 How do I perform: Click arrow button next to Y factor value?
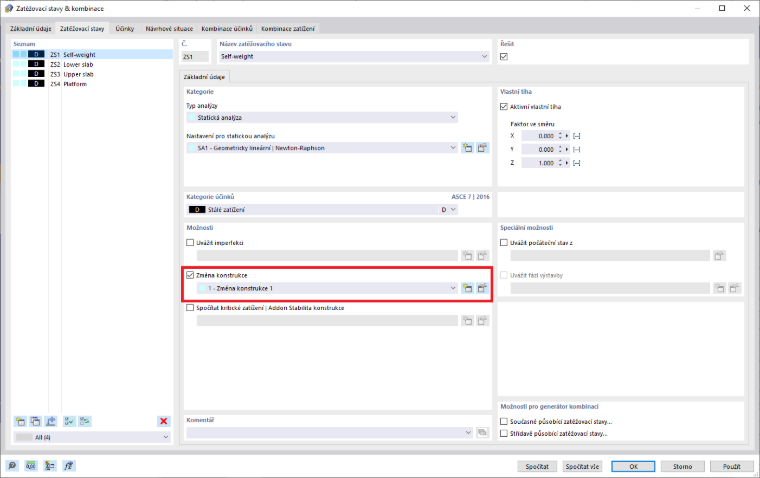coord(567,149)
